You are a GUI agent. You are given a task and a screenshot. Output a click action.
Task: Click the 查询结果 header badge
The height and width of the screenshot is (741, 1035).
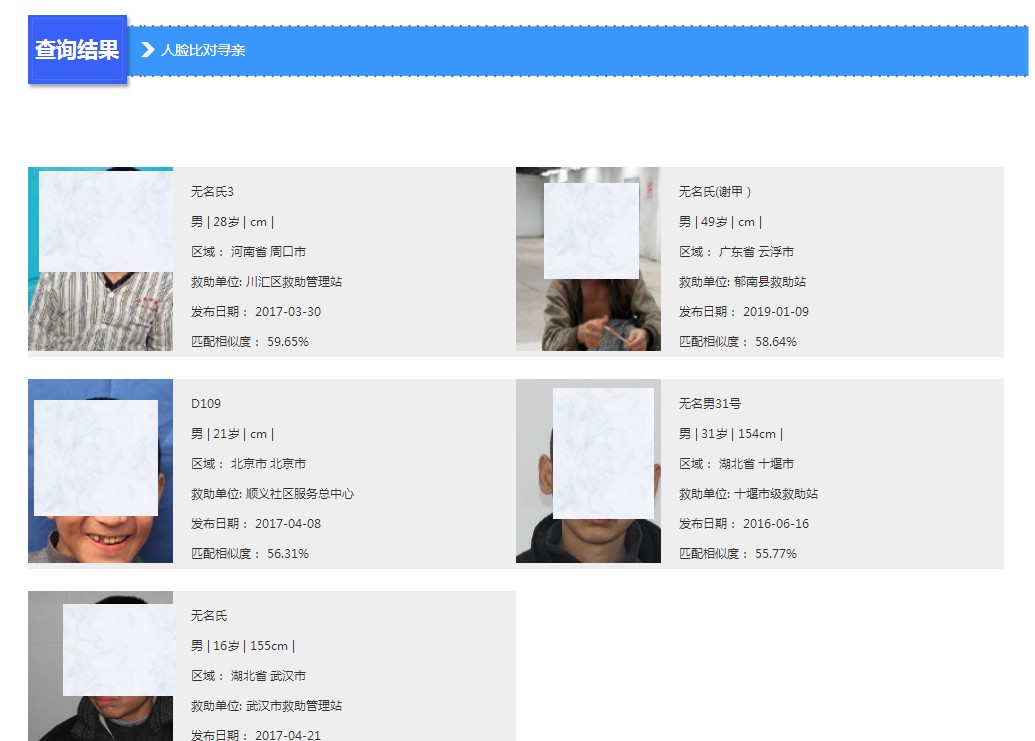(77, 50)
